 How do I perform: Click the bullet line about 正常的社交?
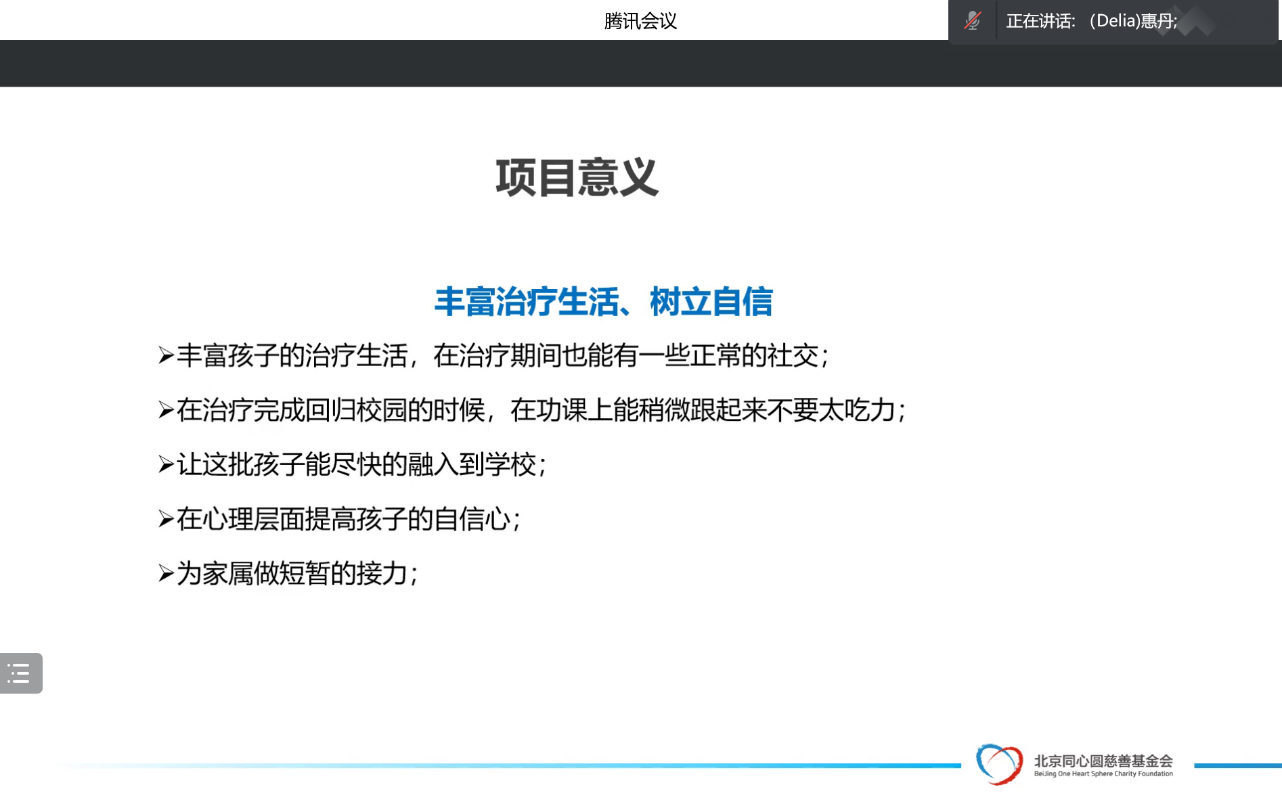tap(500, 355)
